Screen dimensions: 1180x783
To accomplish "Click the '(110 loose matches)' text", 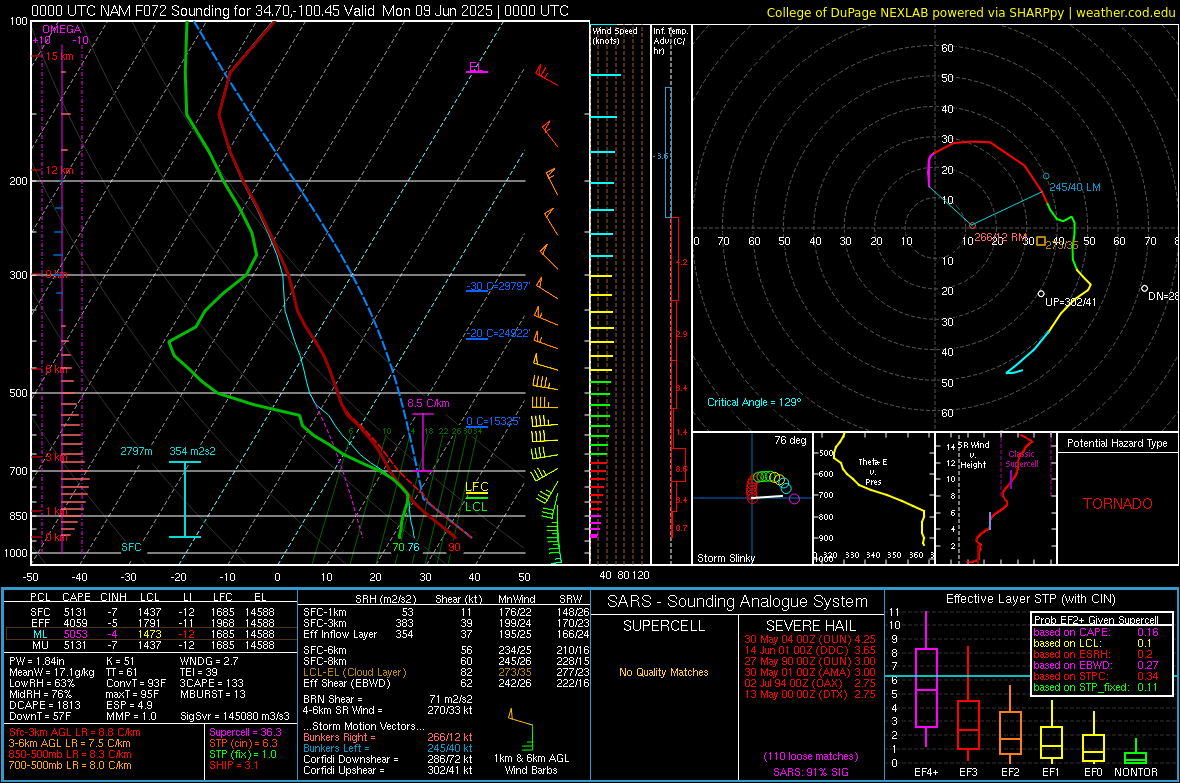I will pyautogui.click(x=810, y=756).
